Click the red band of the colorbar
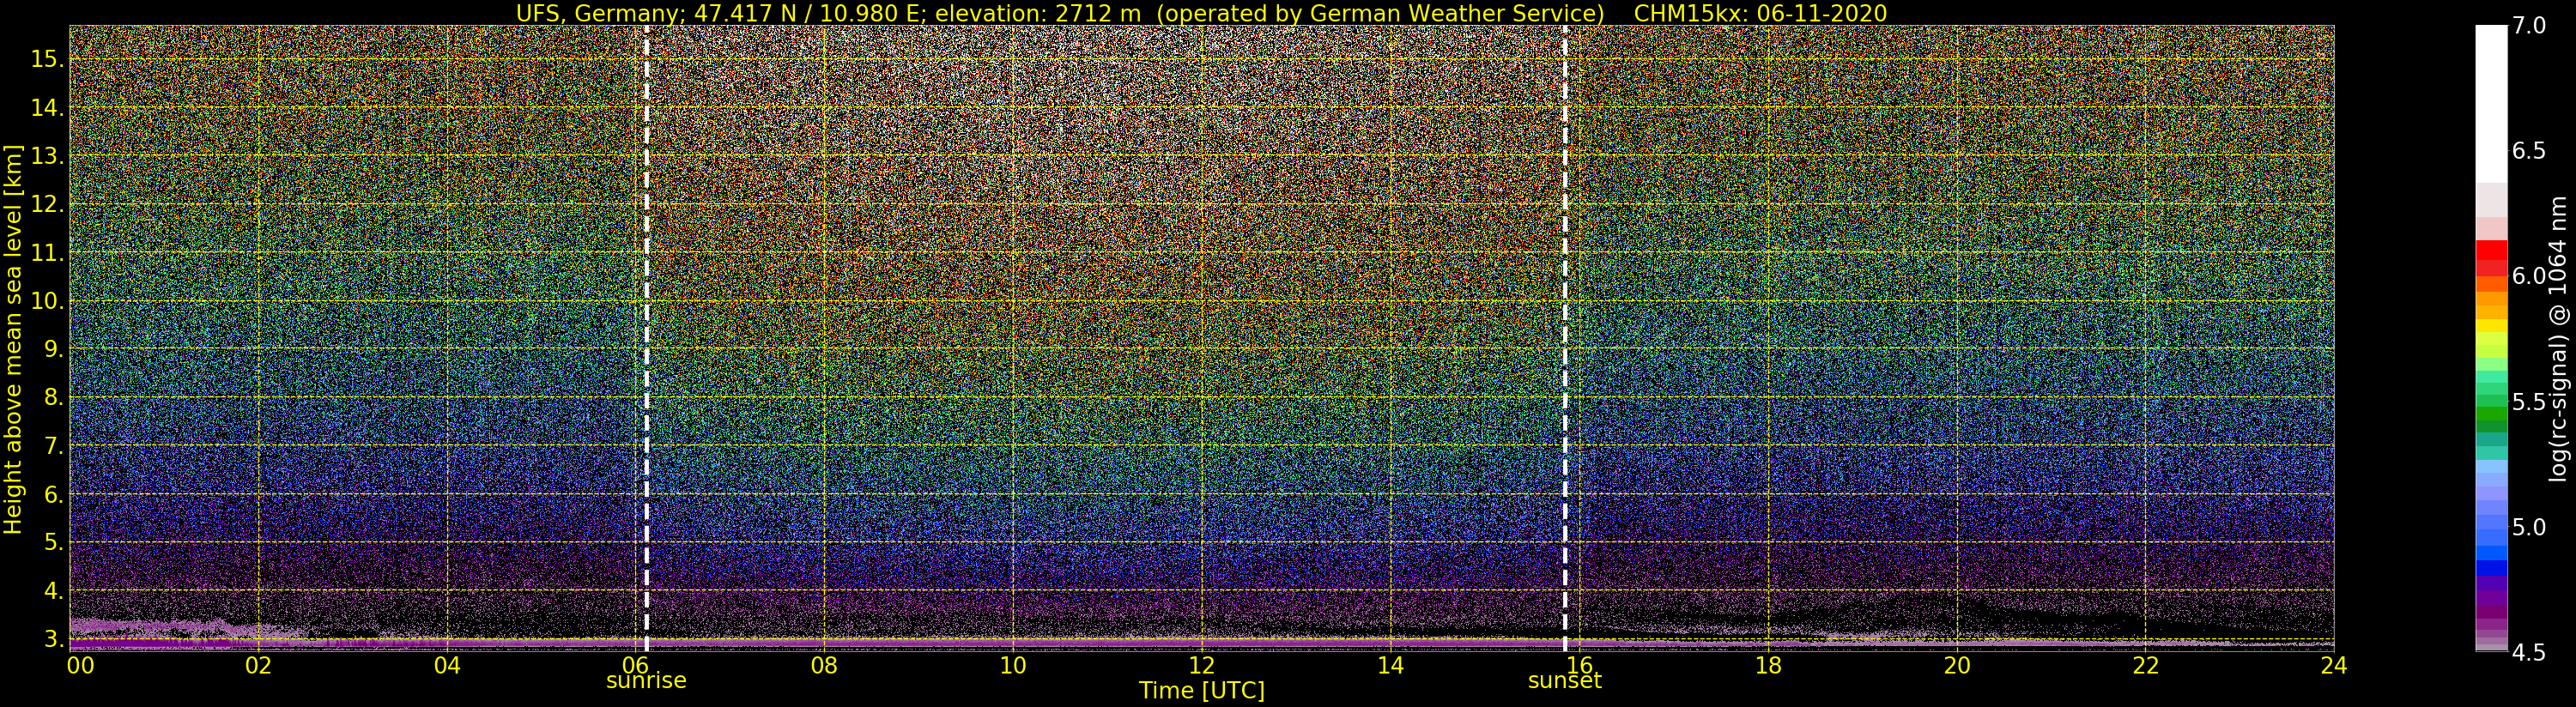The height and width of the screenshot is (707, 2576). point(2491,258)
